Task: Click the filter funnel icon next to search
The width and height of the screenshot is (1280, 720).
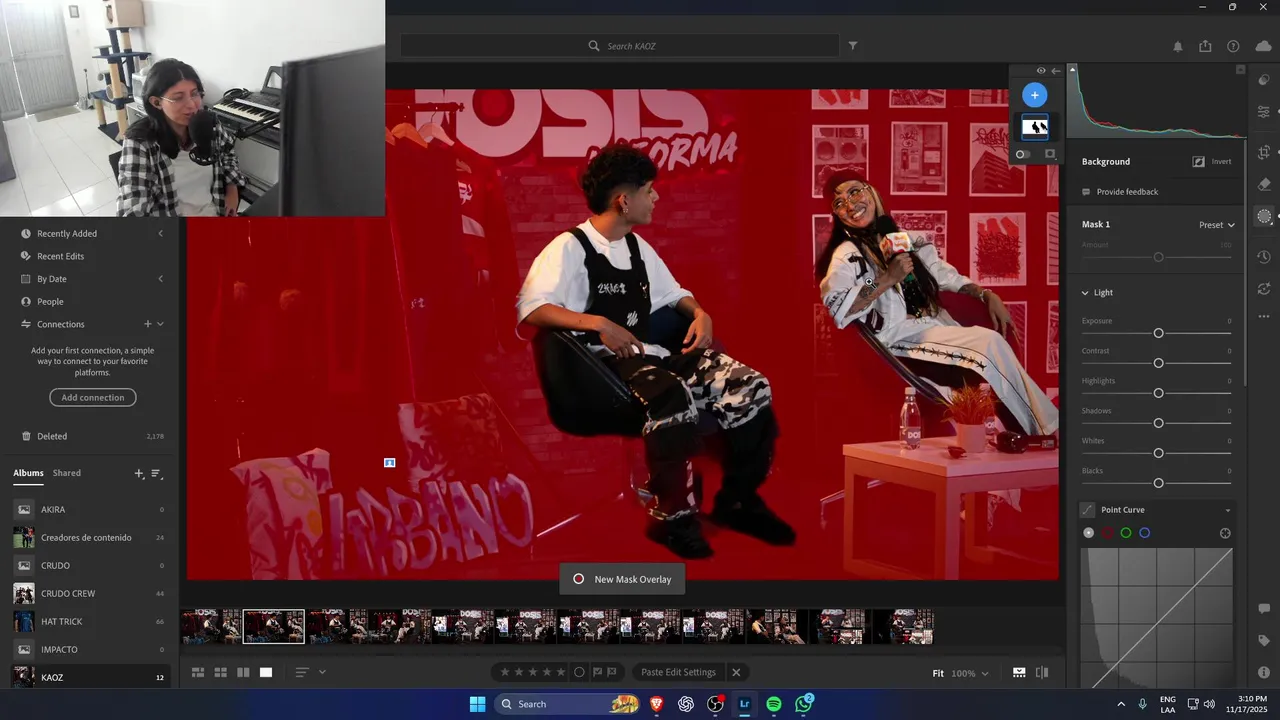Action: 853,45
